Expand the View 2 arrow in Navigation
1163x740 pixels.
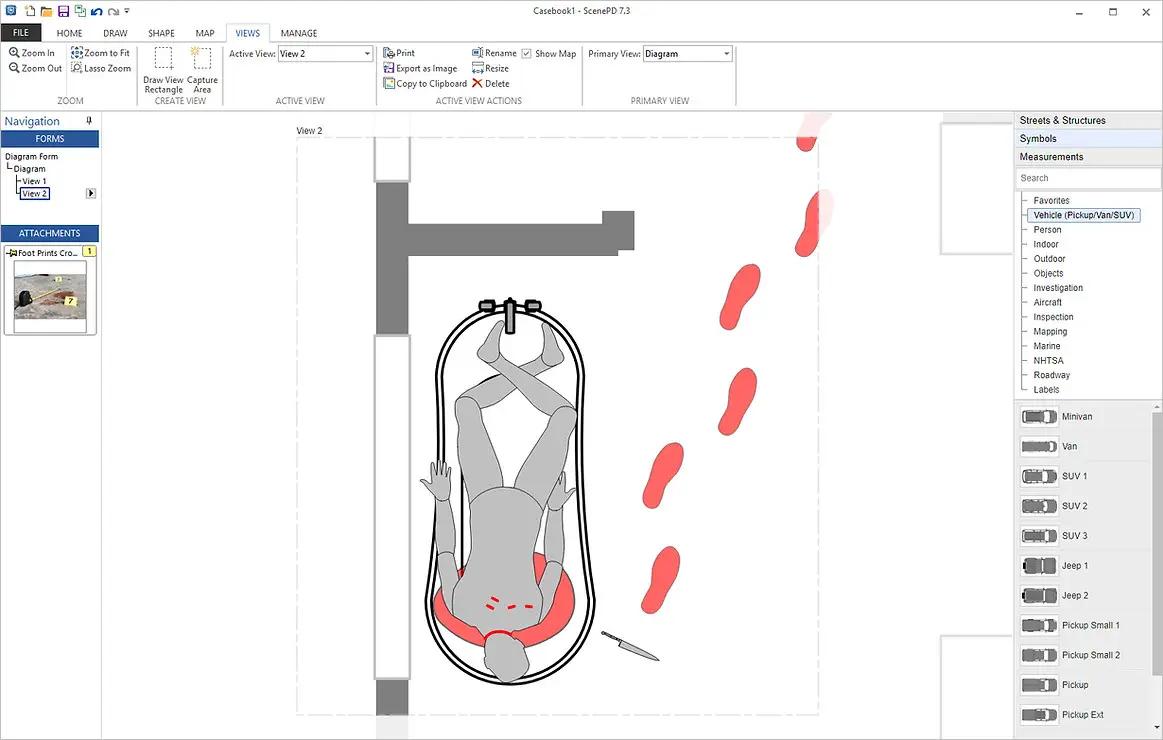click(90, 194)
